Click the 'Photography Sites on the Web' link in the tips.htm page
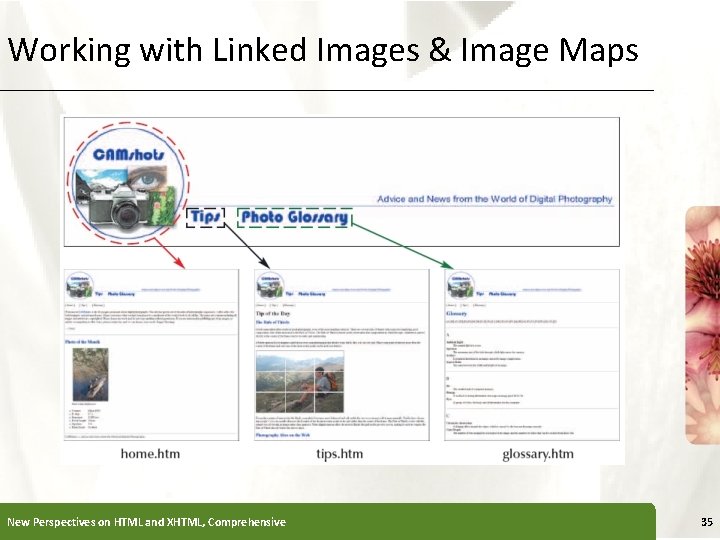720x540 pixels. (283, 435)
